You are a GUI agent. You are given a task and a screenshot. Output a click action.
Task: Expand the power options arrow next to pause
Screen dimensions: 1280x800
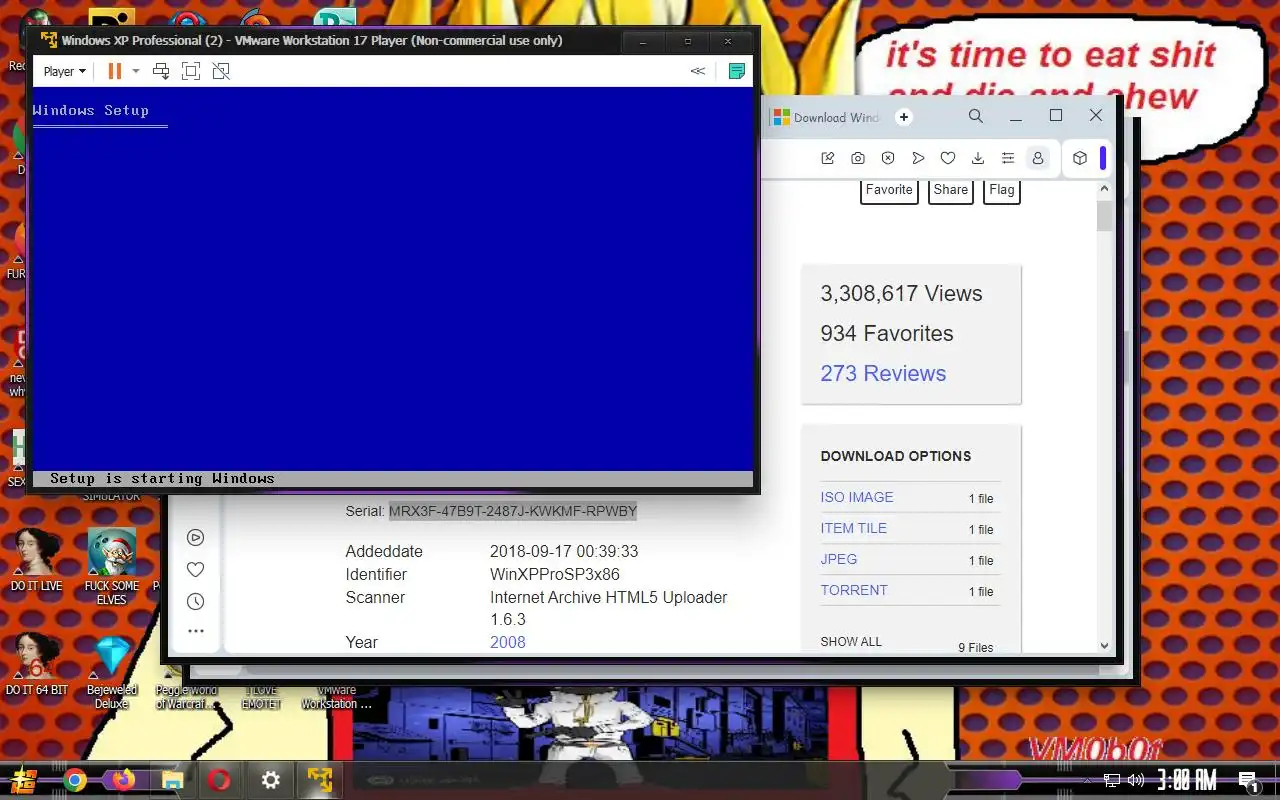coord(136,71)
